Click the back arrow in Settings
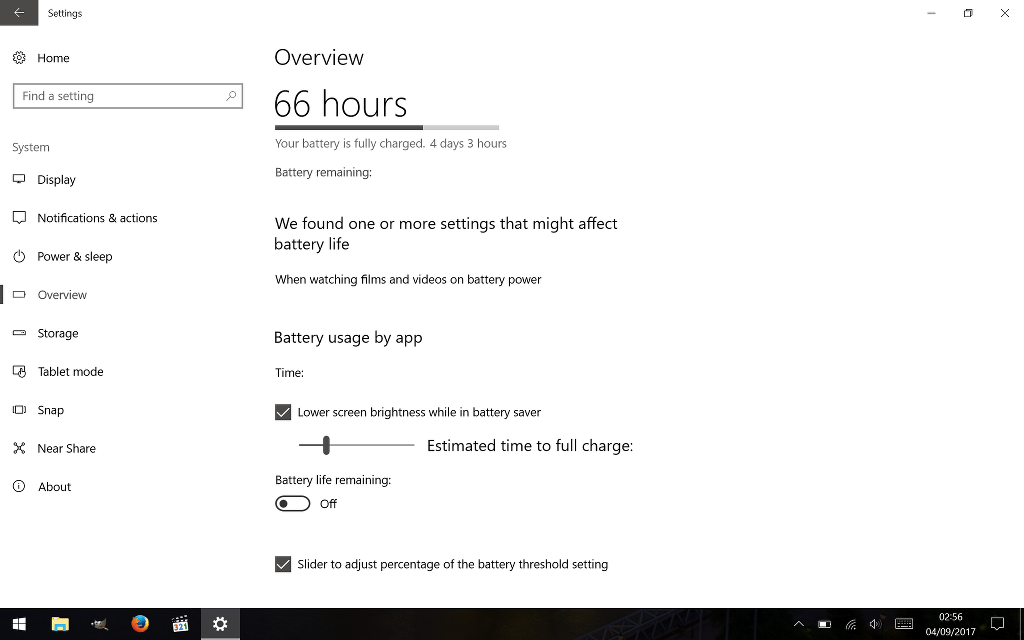 pyautogui.click(x=19, y=13)
